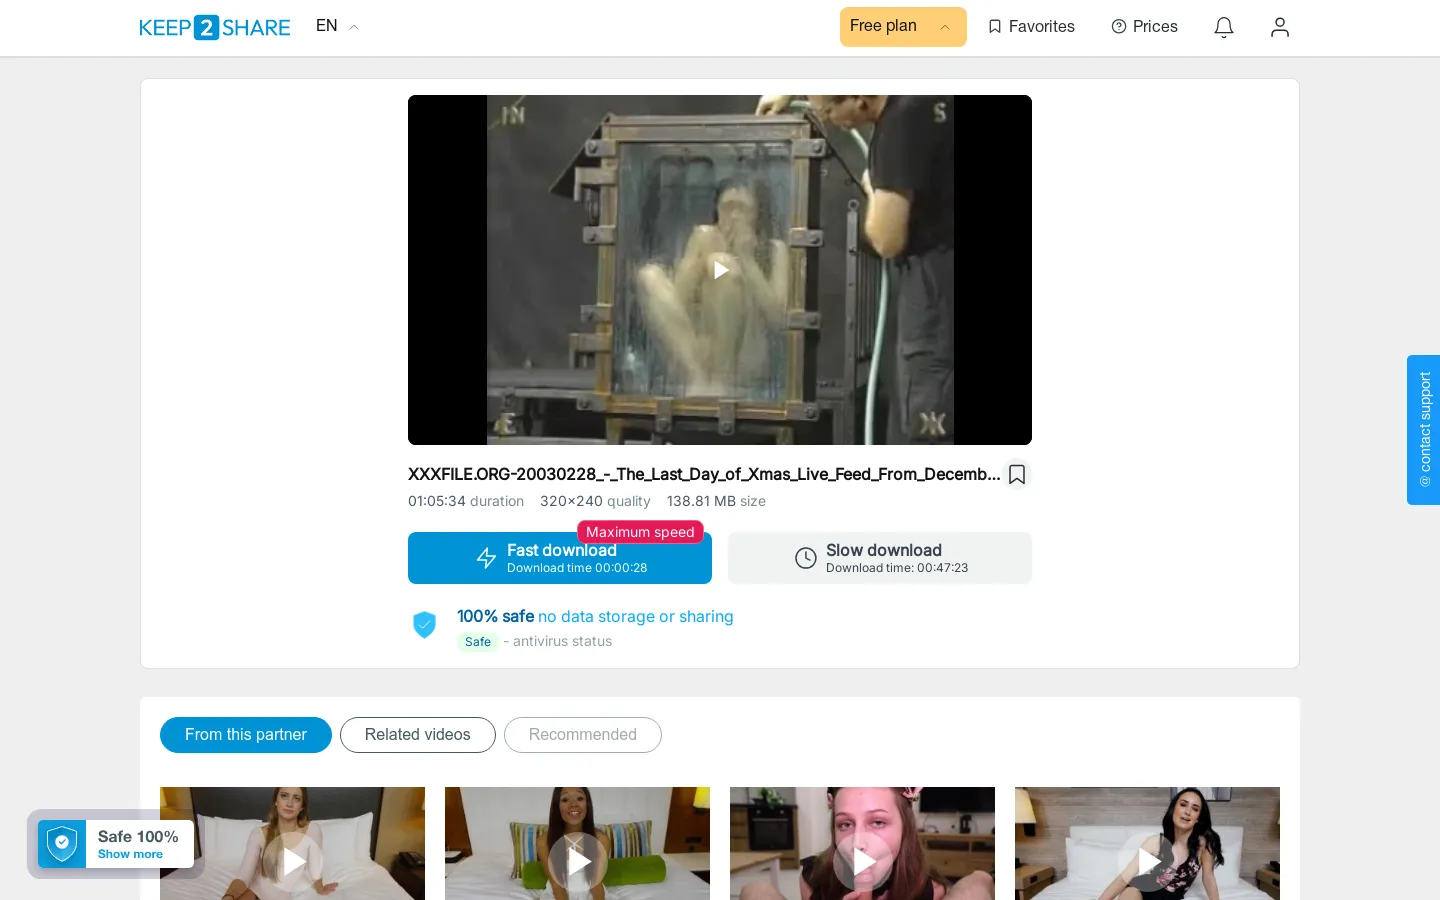This screenshot has height=900, width=1440.
Task: Click the Prices question mark icon
Action: 1119,27
